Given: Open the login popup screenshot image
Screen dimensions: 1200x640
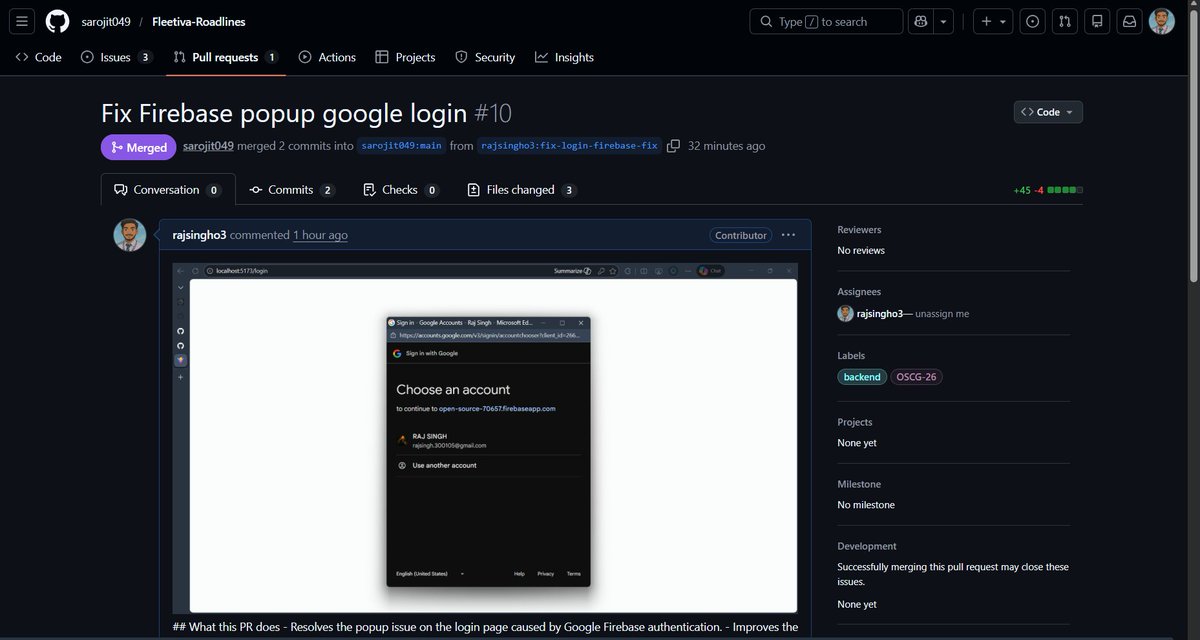Looking at the screenshot, I should pos(485,438).
